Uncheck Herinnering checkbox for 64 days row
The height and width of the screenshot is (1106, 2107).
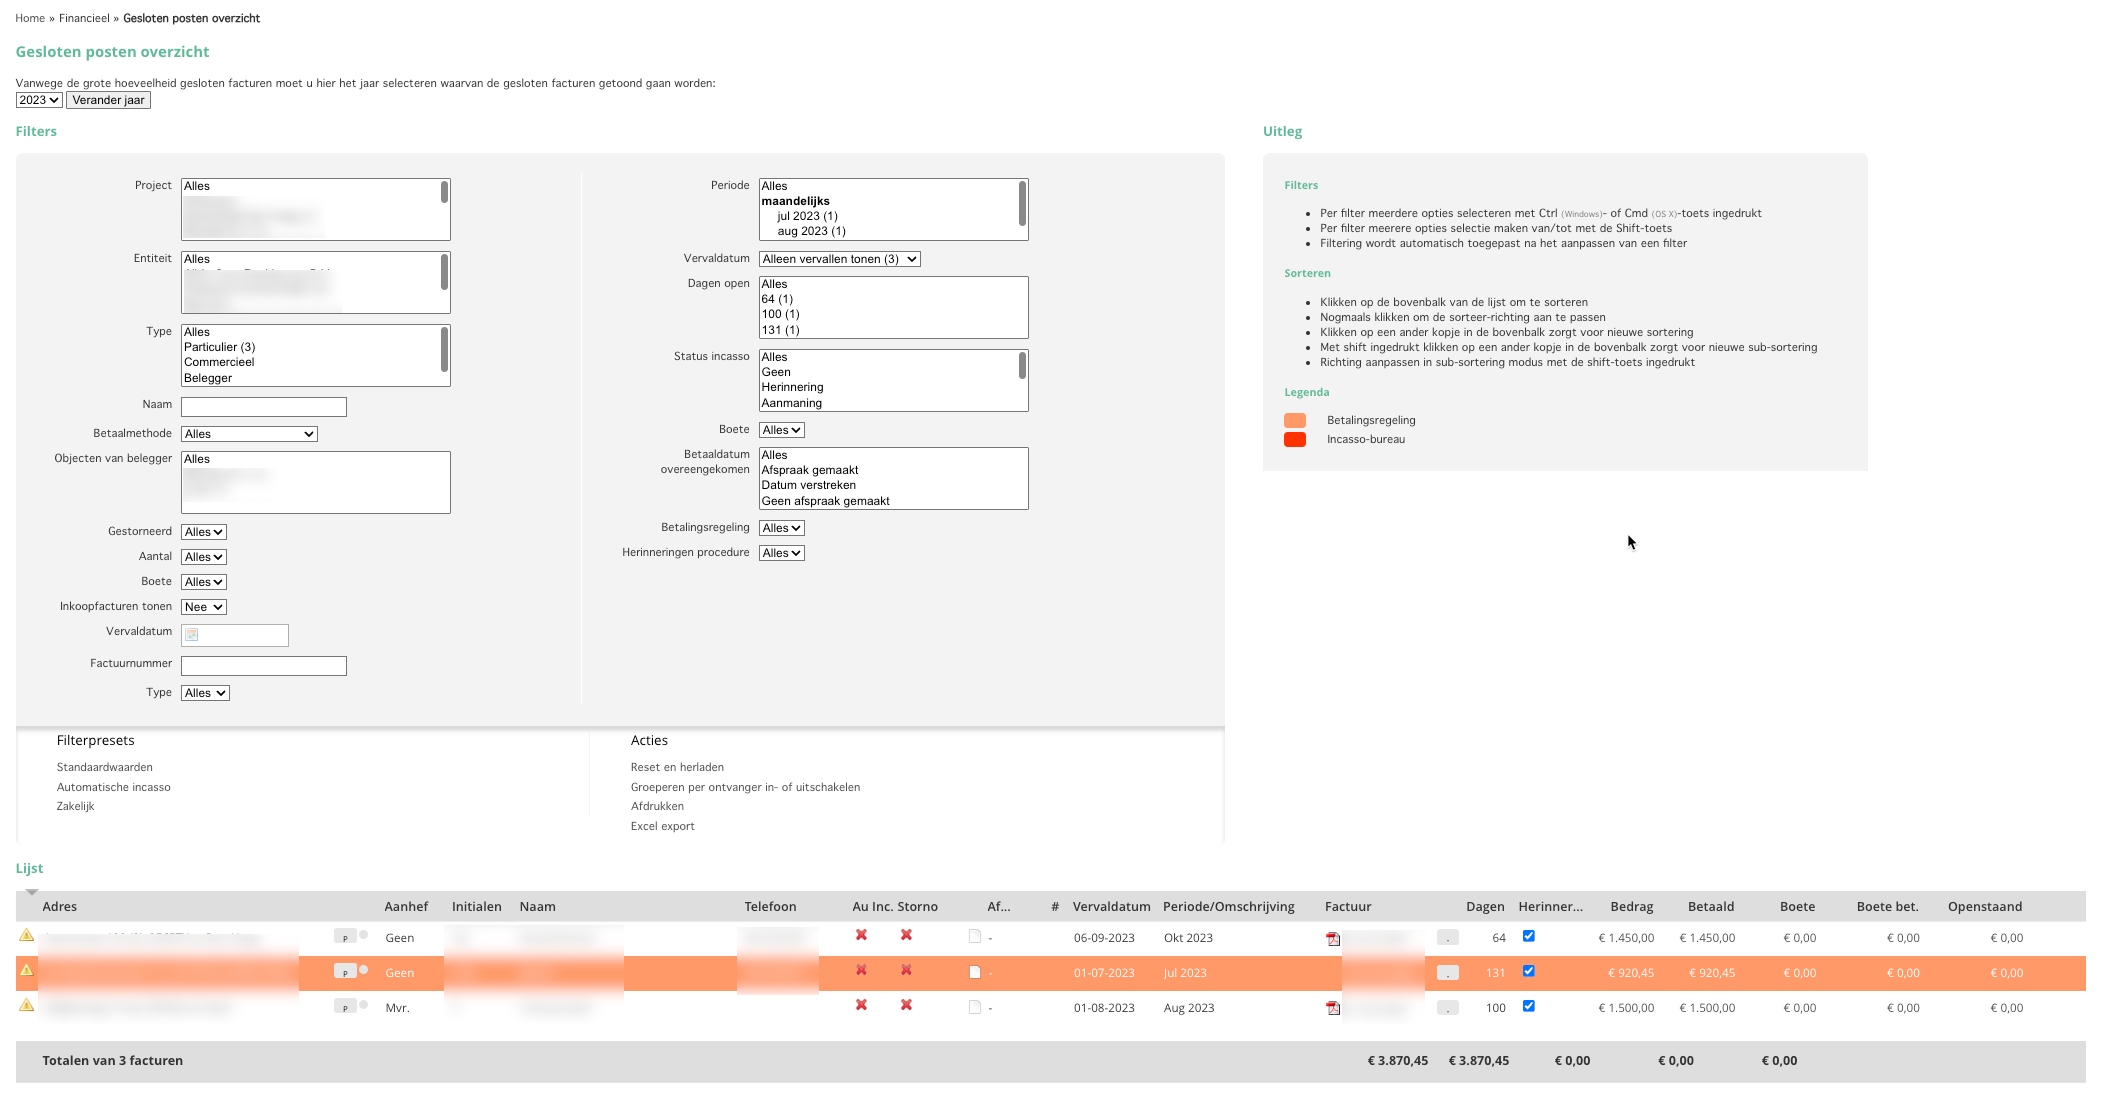[x=1528, y=936]
